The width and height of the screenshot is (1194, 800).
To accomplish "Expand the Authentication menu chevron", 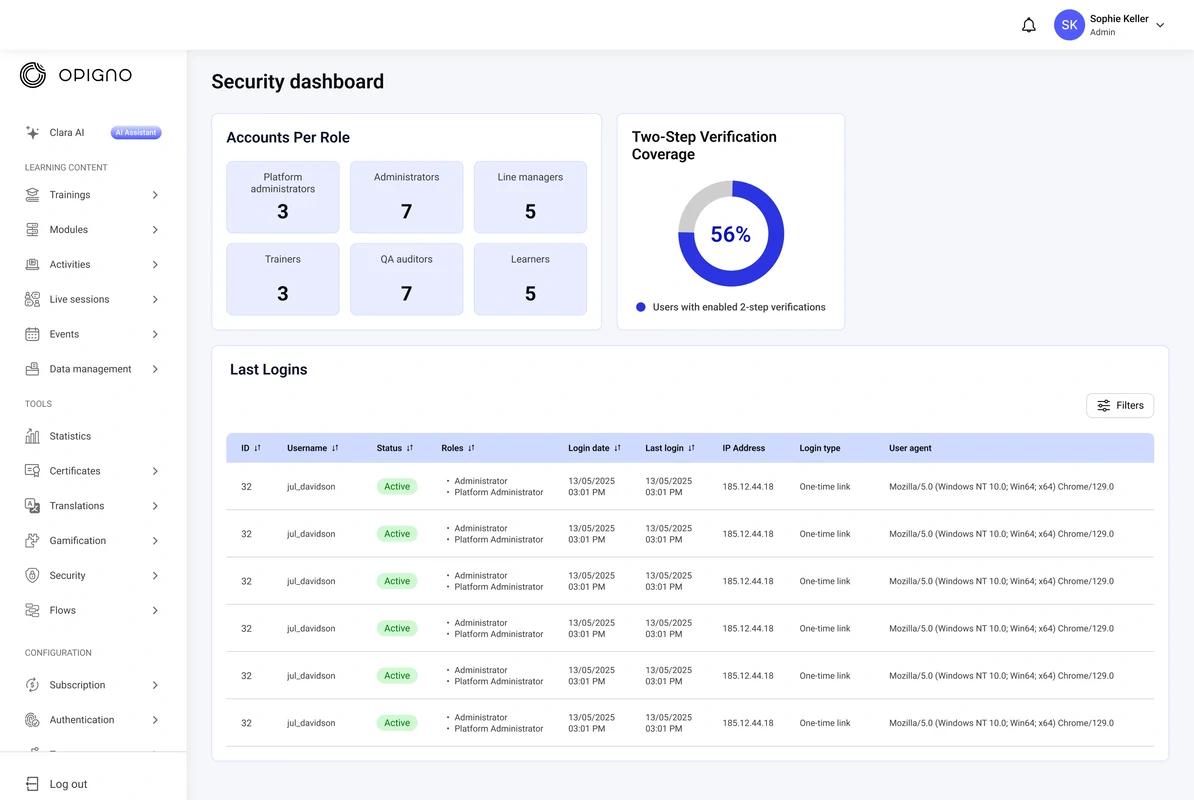I will [x=155, y=720].
